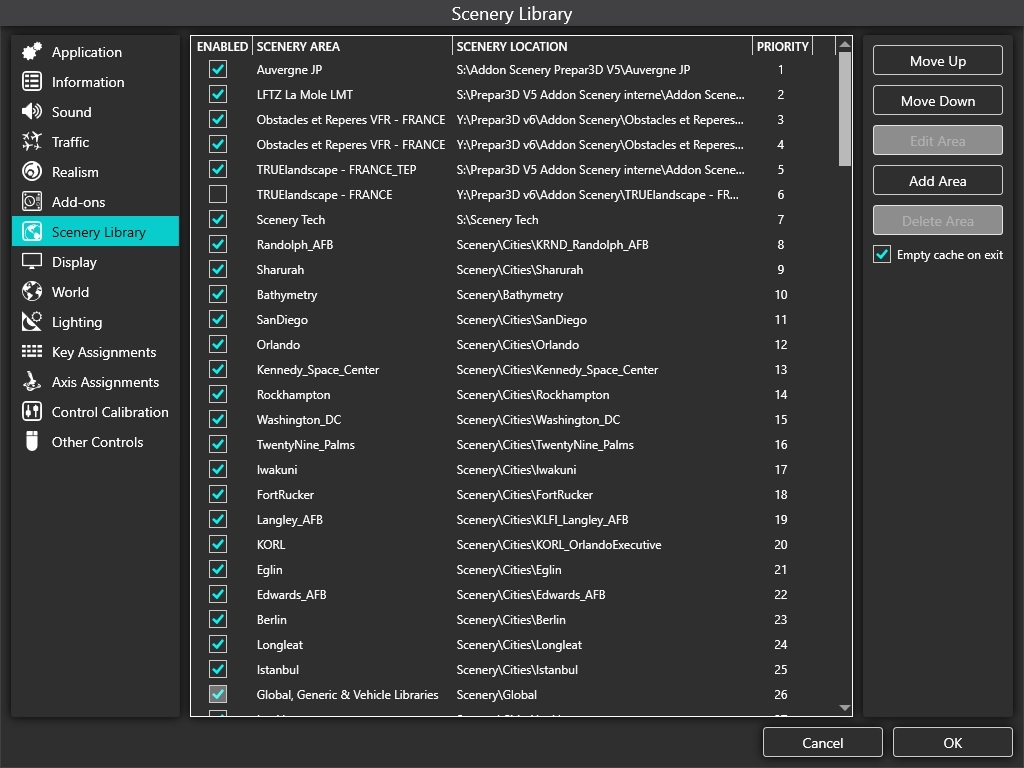Click the Key Assignments keyboard icon
Viewport: 1024px width, 768px height.
click(x=32, y=352)
